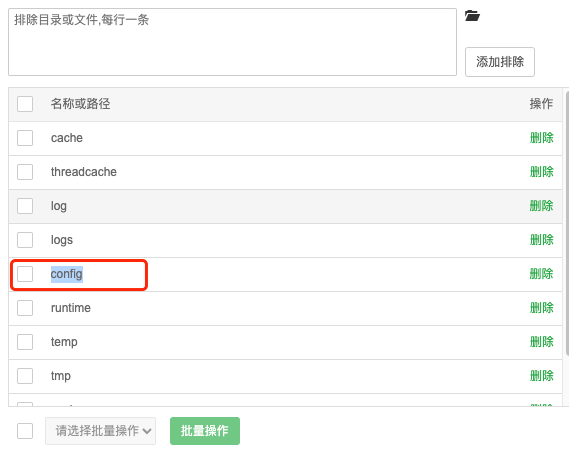The height and width of the screenshot is (465, 569).
Task: Check the select-all checkbox in header
Action: (x=25, y=104)
